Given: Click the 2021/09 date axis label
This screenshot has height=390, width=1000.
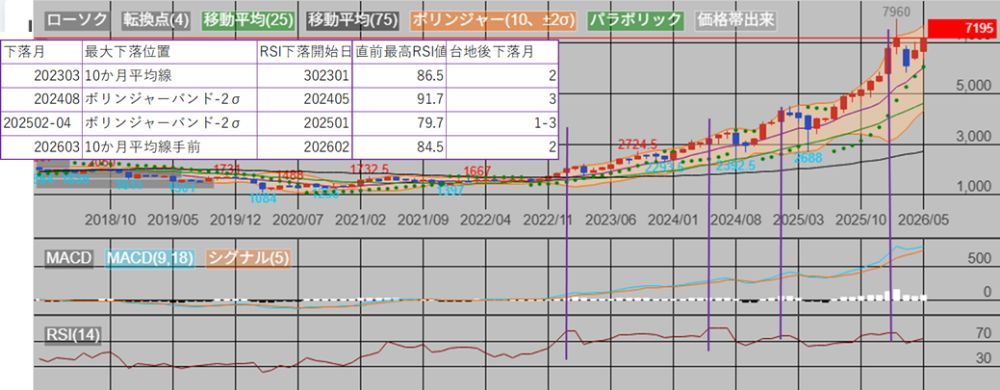Looking at the screenshot, I should 423,220.
